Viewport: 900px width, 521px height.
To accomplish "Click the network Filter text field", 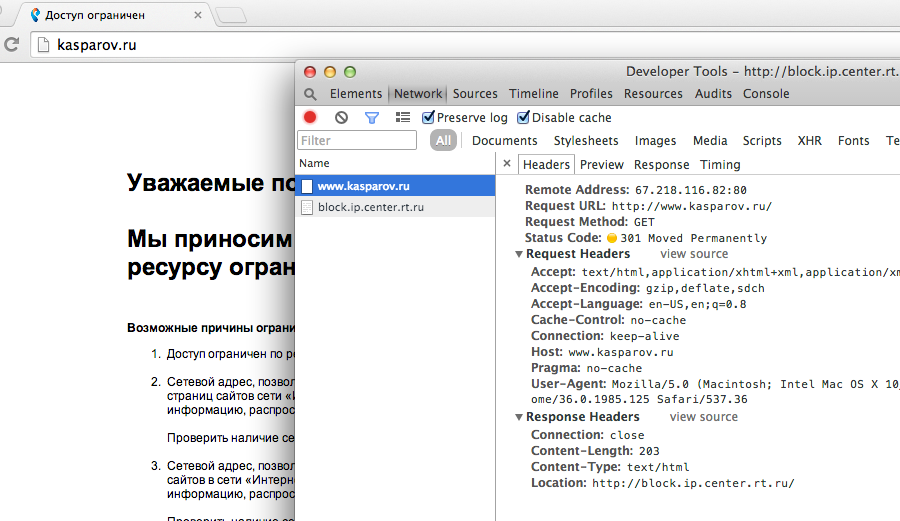I will (x=357, y=141).
